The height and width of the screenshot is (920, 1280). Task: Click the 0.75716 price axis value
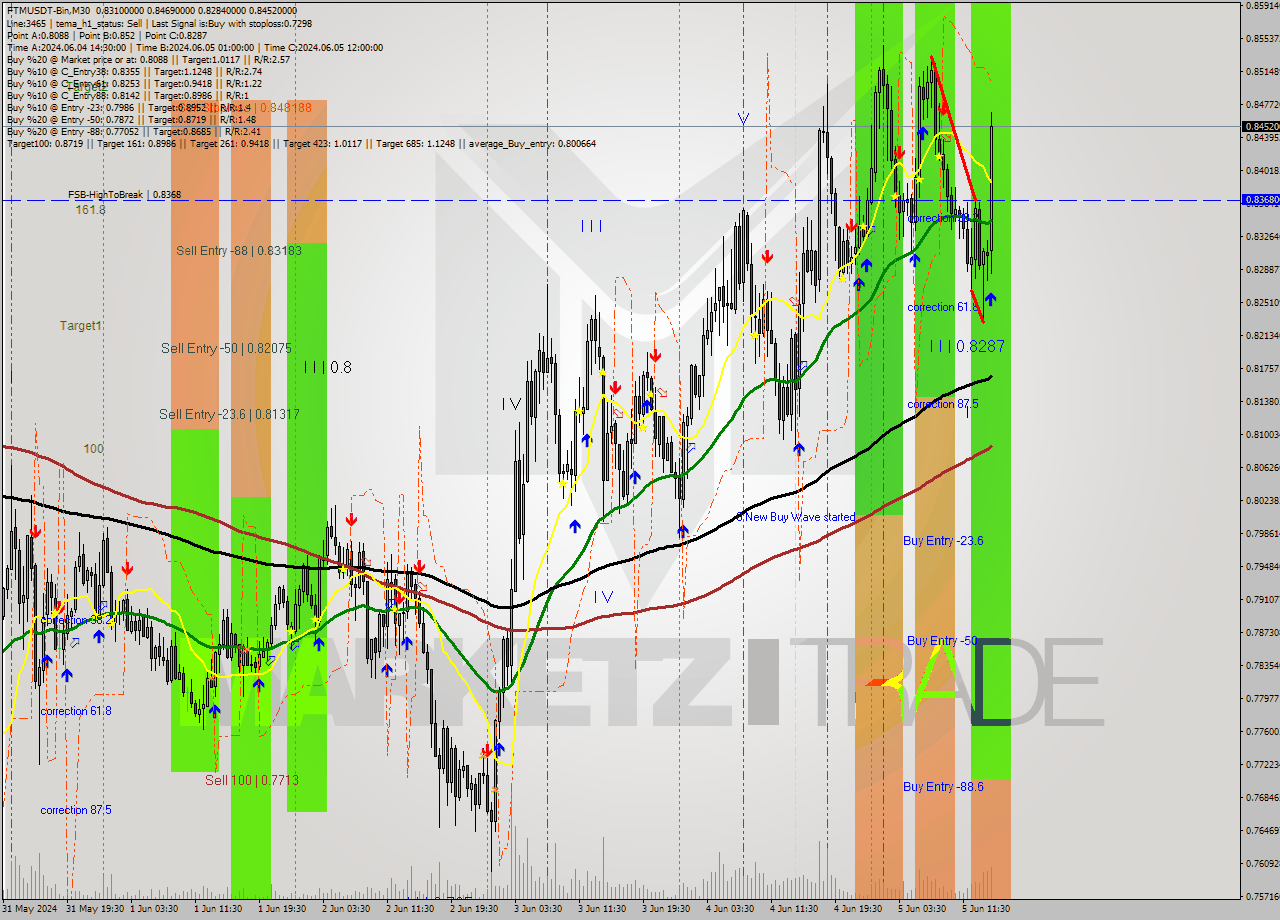click(1262, 896)
